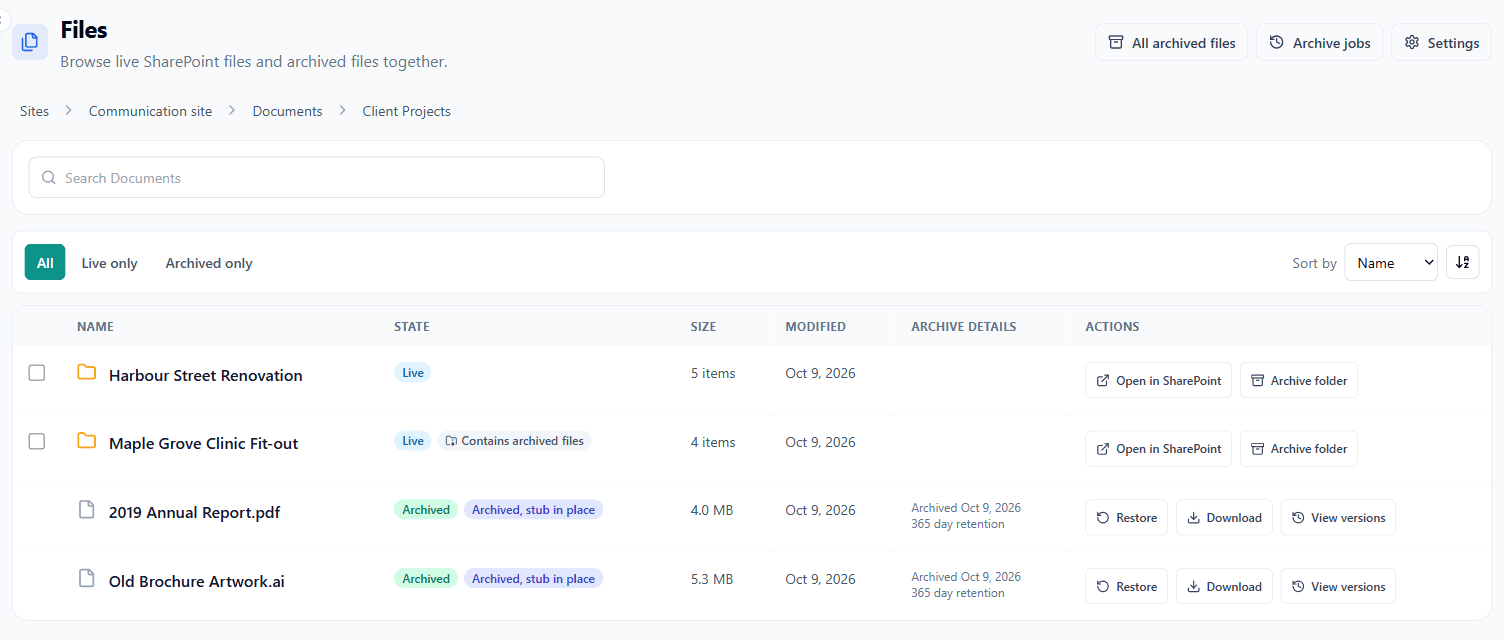Open Maple Grove Clinic Fit-out in SharePoint
This screenshot has width=1504, height=640.
click(x=1158, y=449)
